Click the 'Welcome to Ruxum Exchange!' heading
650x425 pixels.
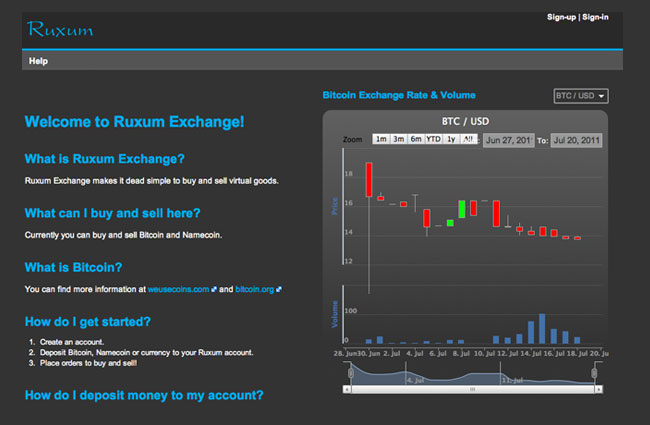tap(134, 122)
